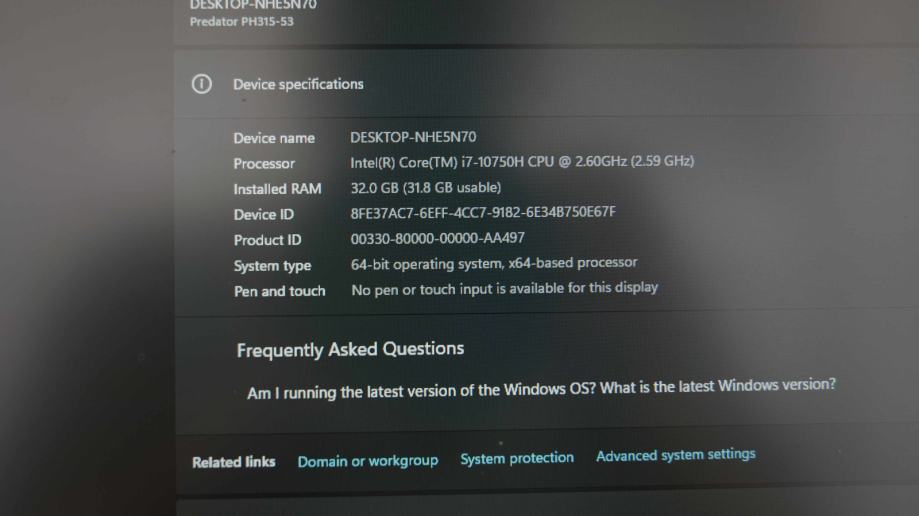Select the device name value DESKTOP-NHE5N70
Viewport: 919px width, 516px height.
413,137
